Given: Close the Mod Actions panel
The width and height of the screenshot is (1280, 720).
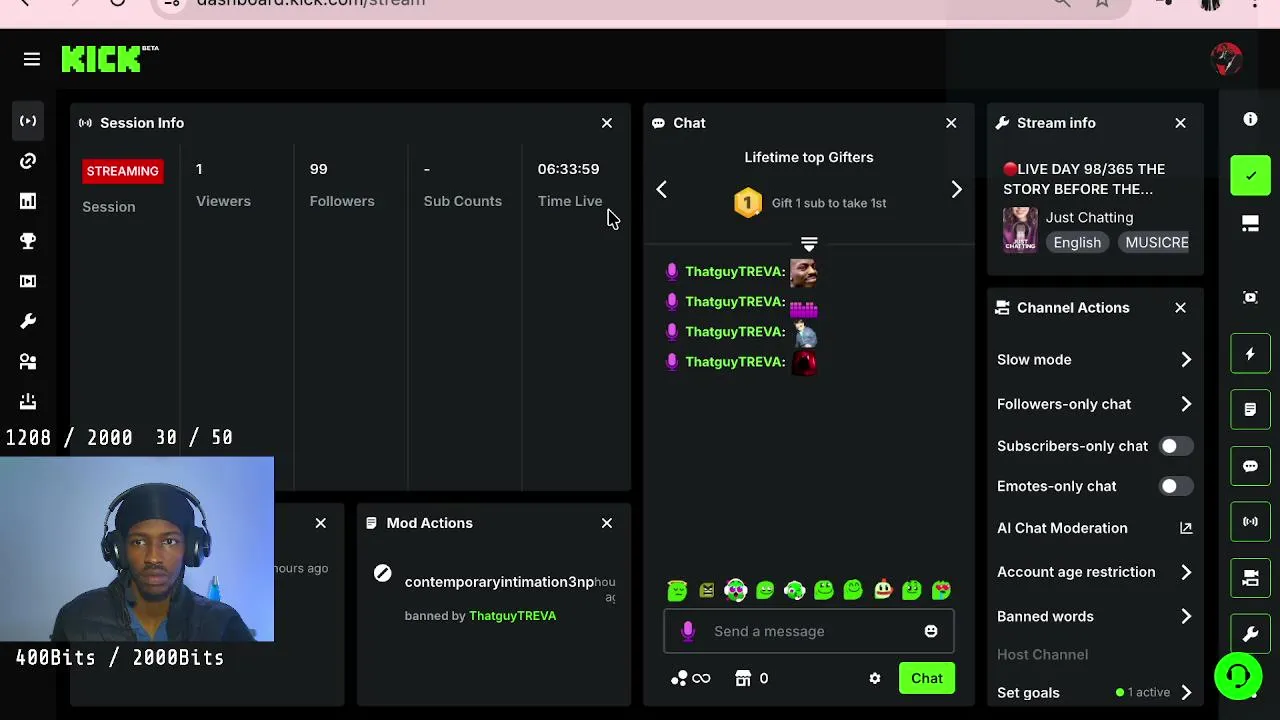Looking at the screenshot, I should 607,523.
